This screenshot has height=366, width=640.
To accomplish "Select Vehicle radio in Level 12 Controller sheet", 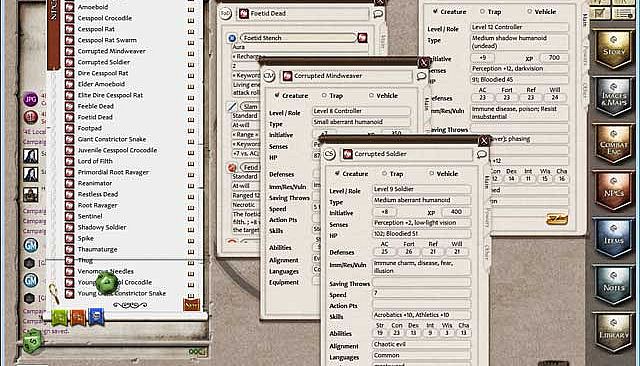I will pyautogui.click(x=529, y=11).
